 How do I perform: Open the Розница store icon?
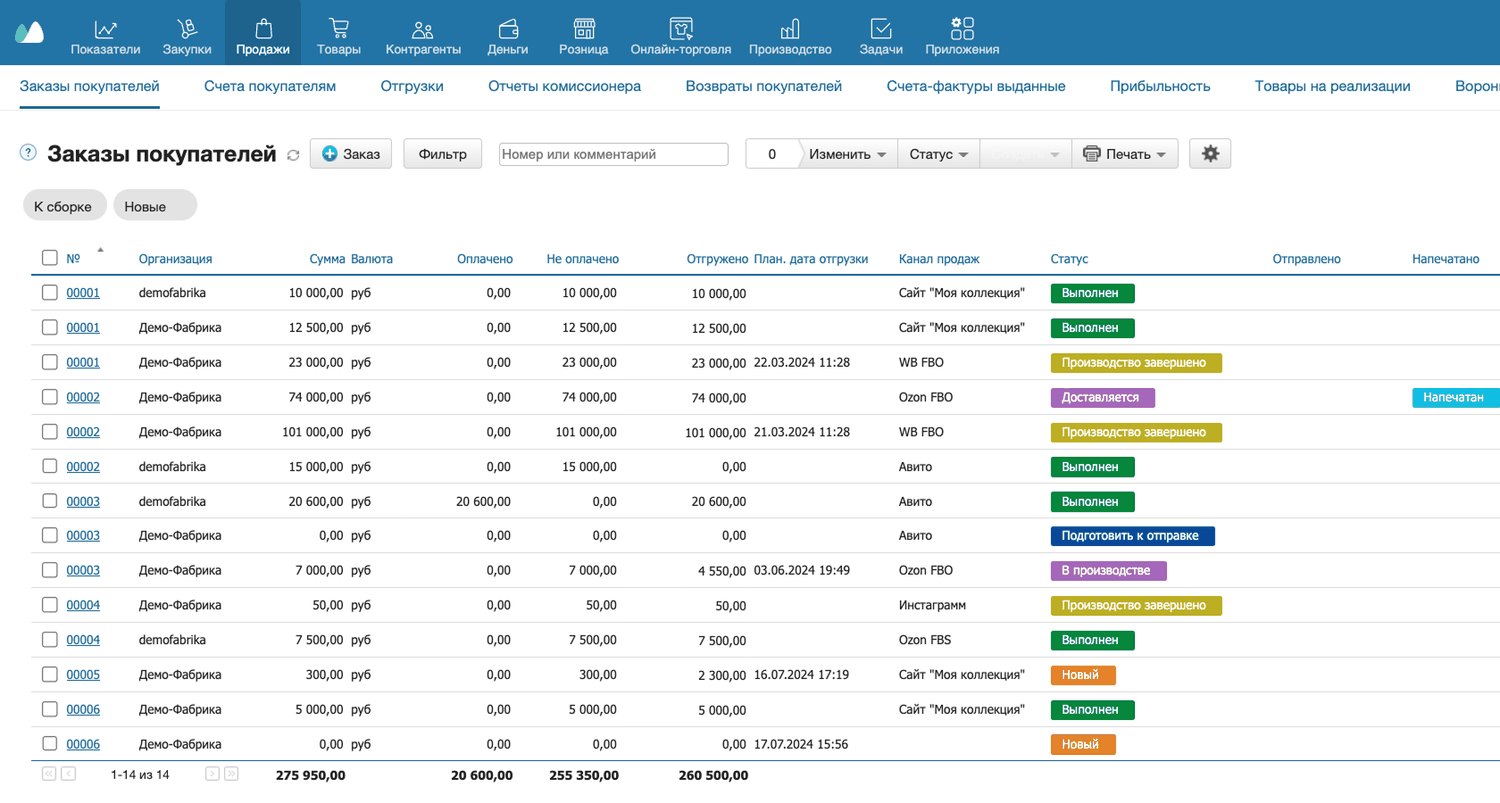[584, 29]
